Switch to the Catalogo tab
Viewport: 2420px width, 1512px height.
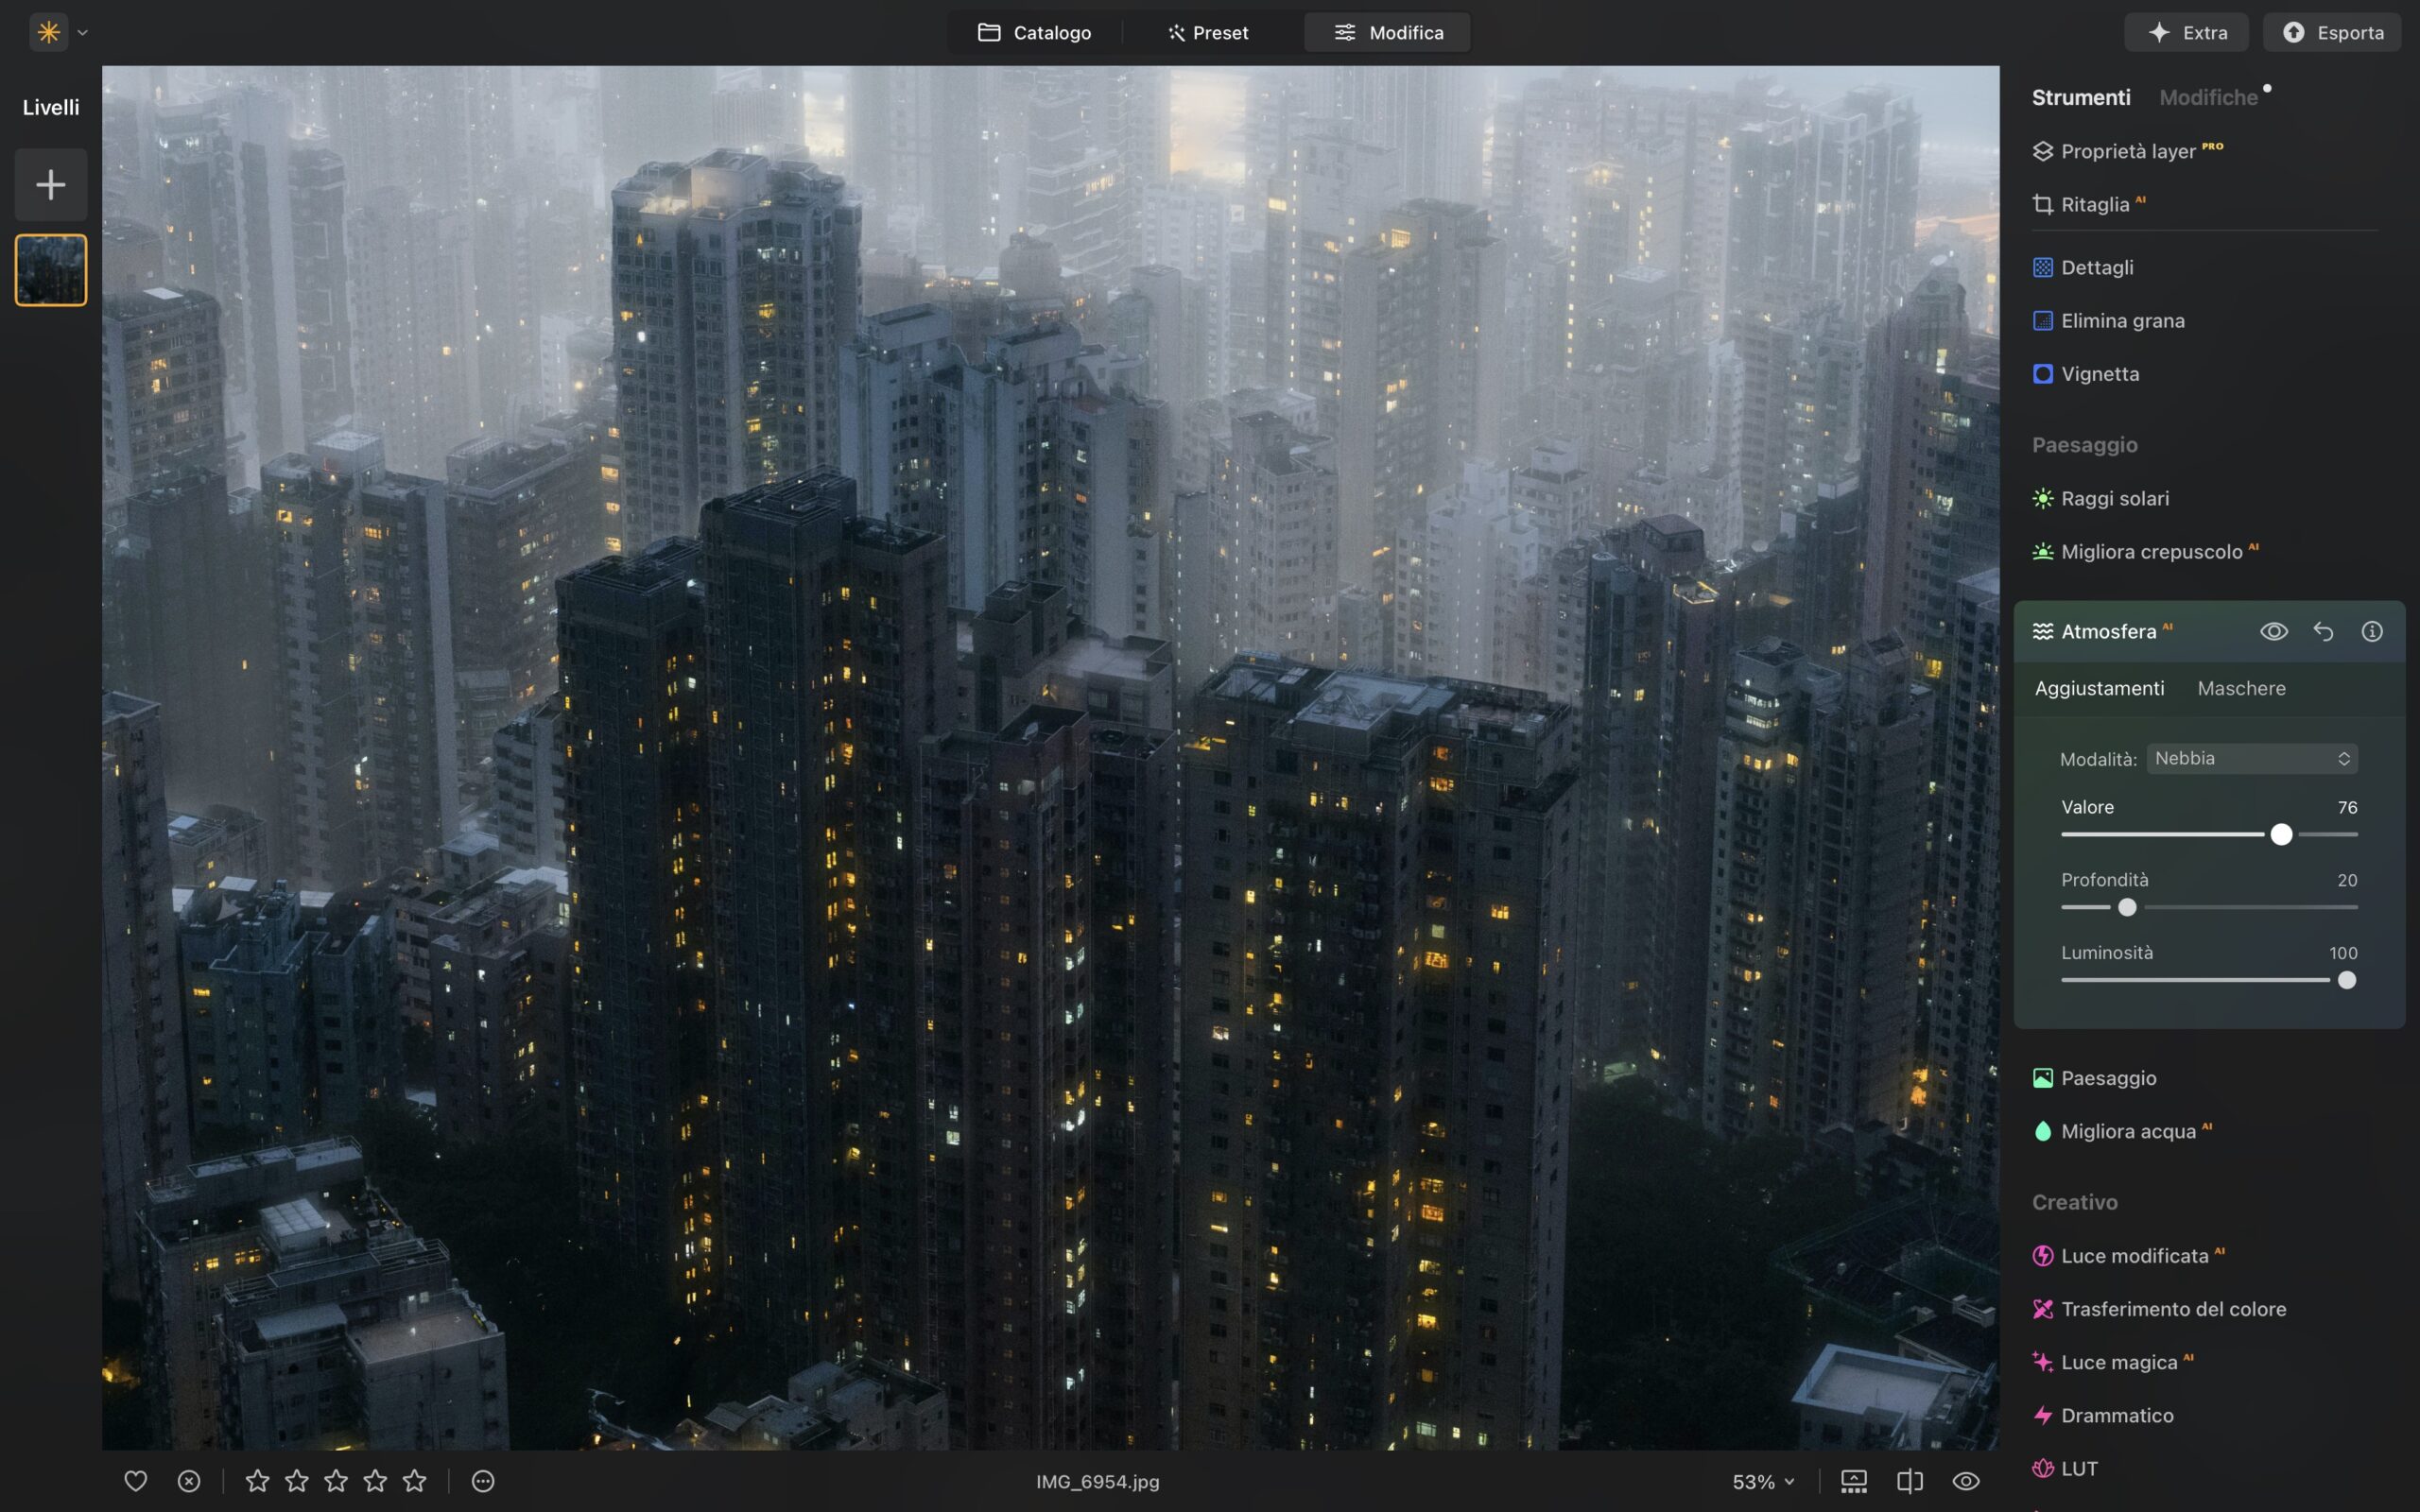[x=1034, y=32]
